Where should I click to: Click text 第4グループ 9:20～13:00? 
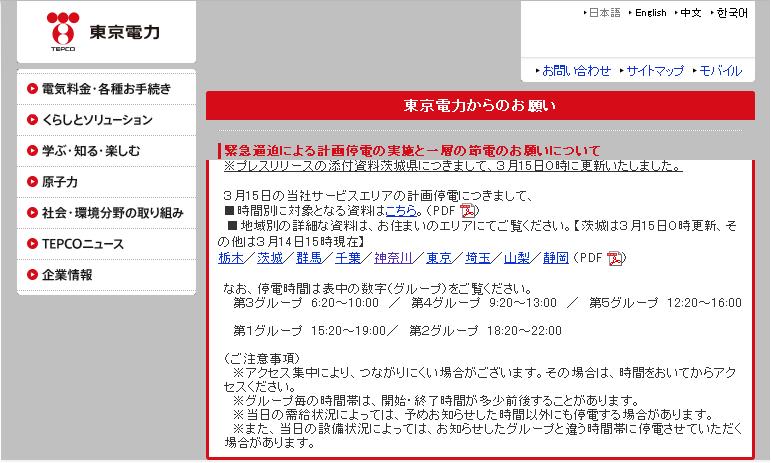point(484,302)
